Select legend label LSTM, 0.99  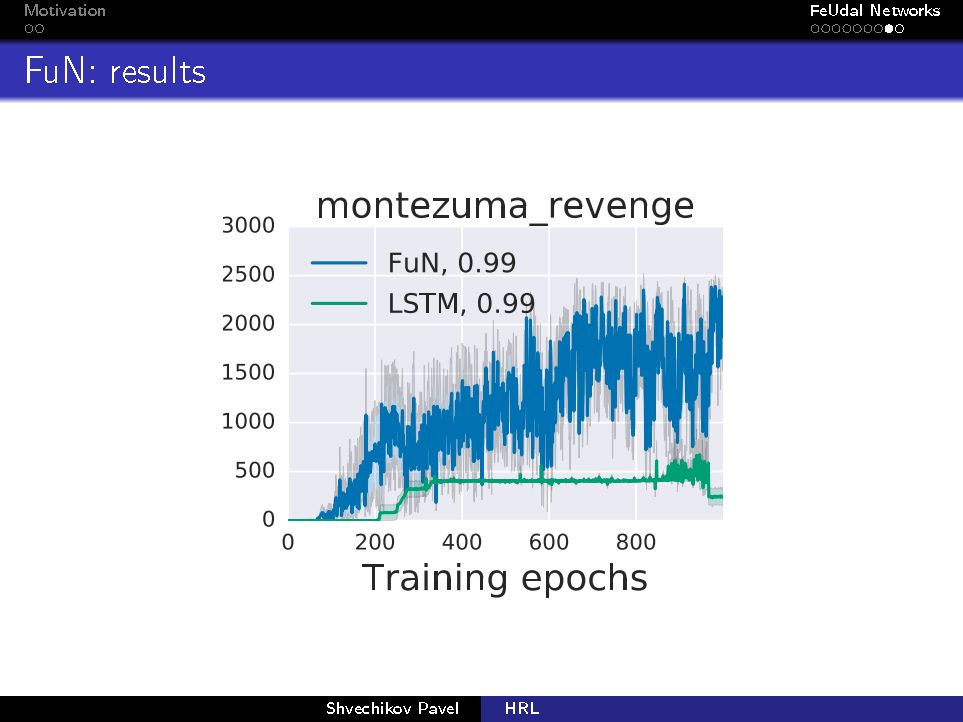pyautogui.click(x=461, y=303)
